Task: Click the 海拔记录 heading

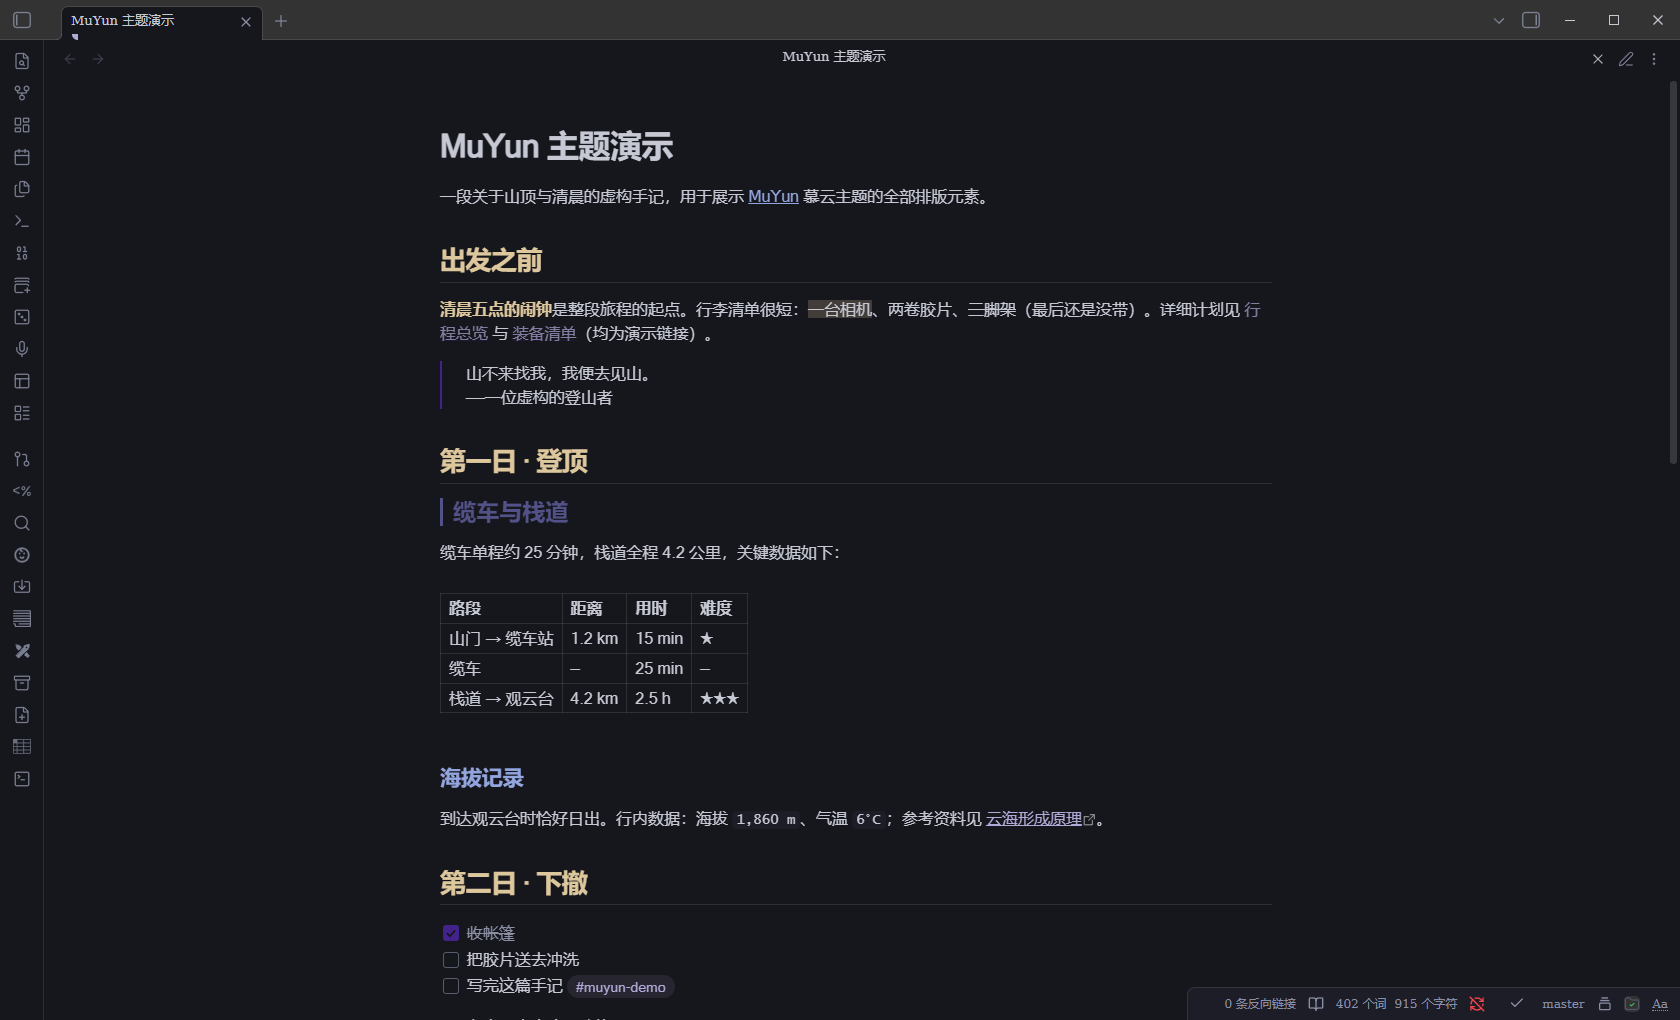Action: (482, 777)
